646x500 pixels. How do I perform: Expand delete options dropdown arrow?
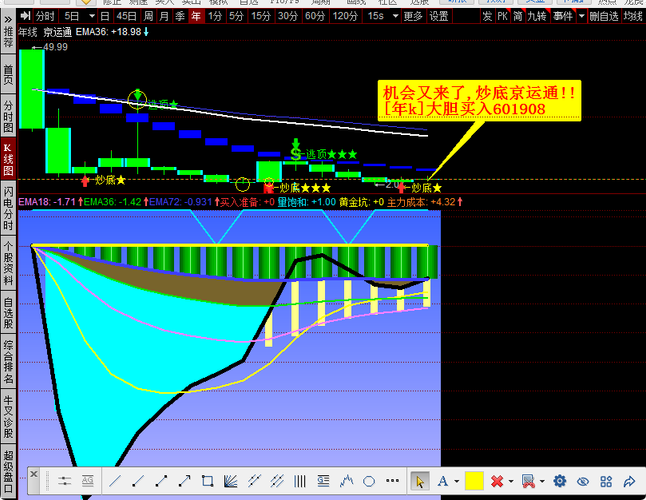click(x=511, y=481)
